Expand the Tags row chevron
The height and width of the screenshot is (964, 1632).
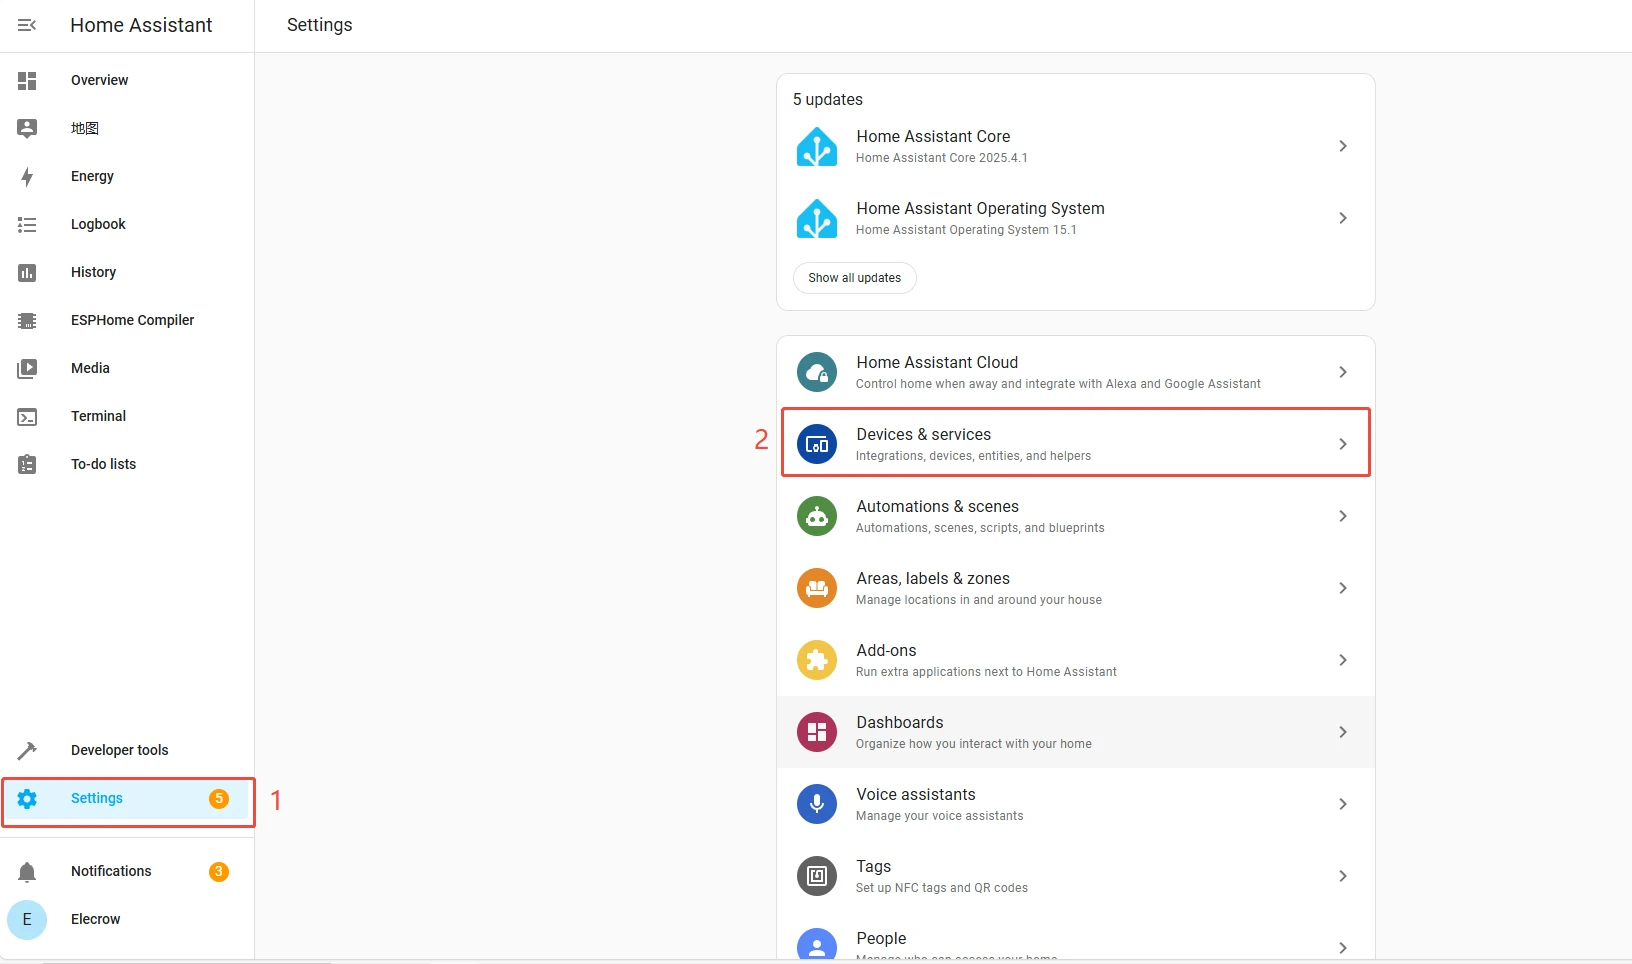click(1342, 876)
